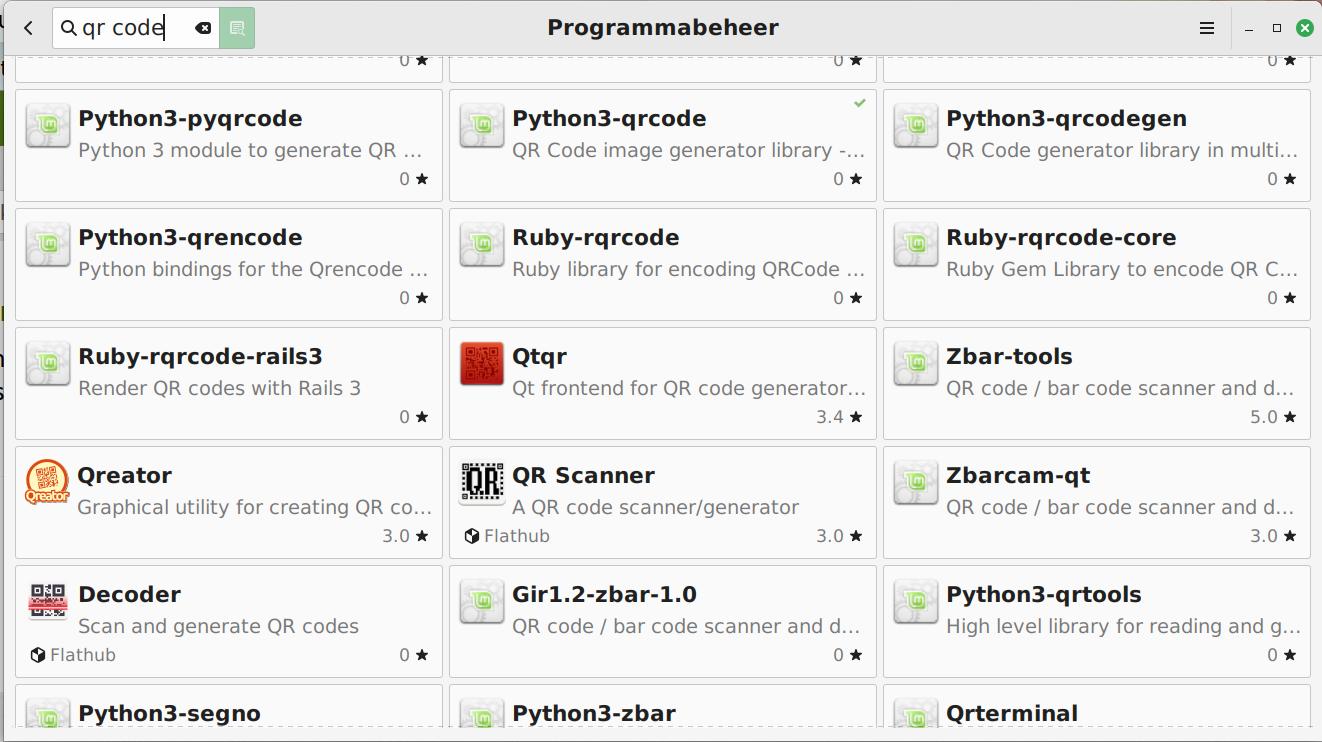The width and height of the screenshot is (1322, 742).
Task: Click the Qtqr red QR icon
Action: click(x=481, y=364)
